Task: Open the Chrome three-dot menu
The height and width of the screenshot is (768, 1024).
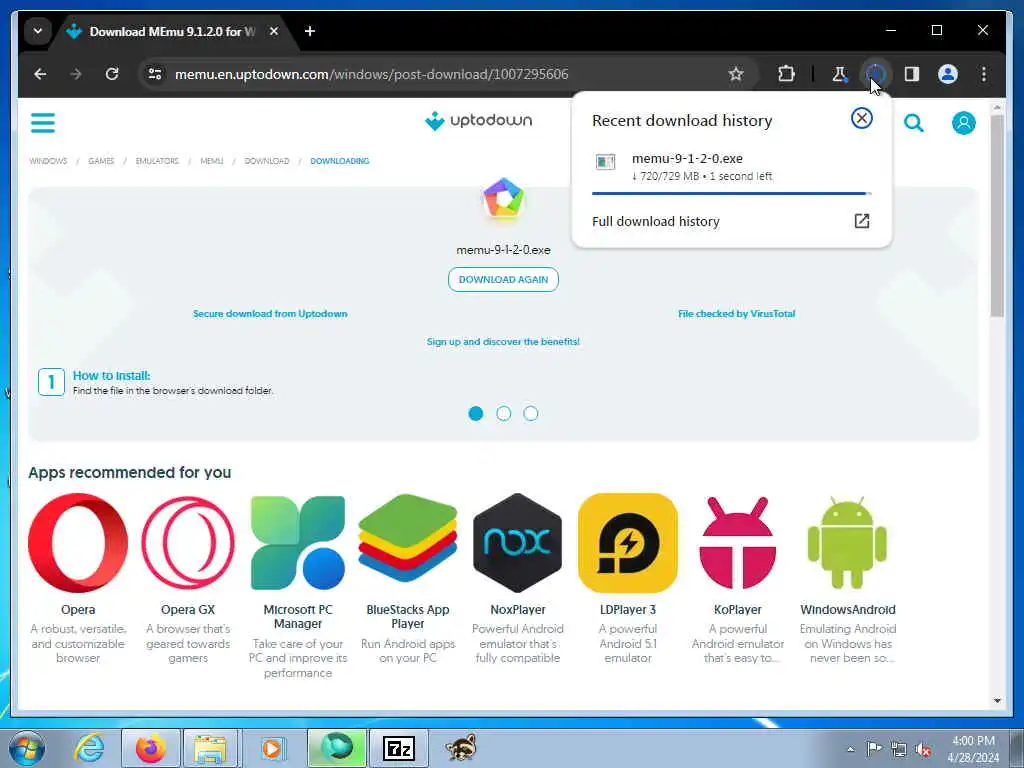Action: pos(984,74)
